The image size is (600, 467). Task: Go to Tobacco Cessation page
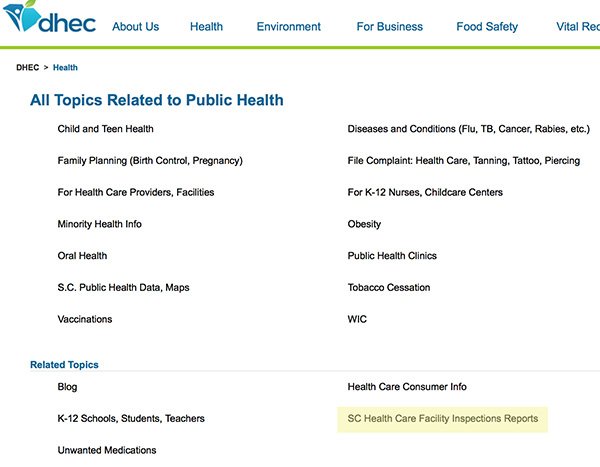pyautogui.click(x=389, y=288)
